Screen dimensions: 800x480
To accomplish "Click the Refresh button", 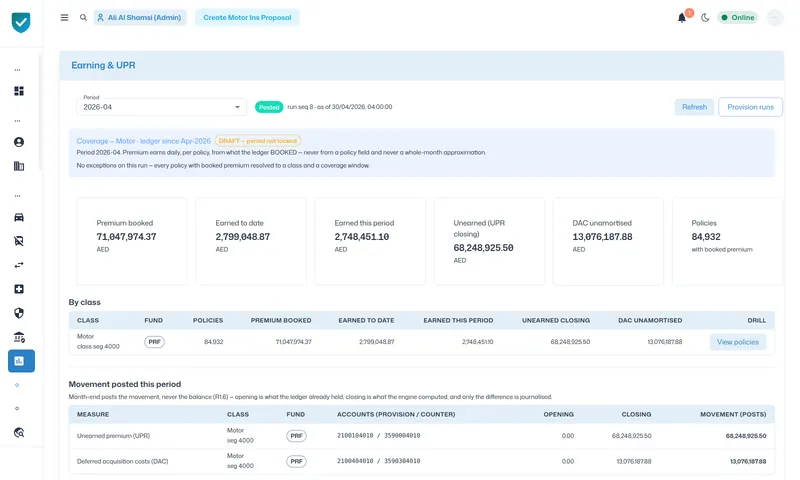I will pyautogui.click(x=694, y=107).
